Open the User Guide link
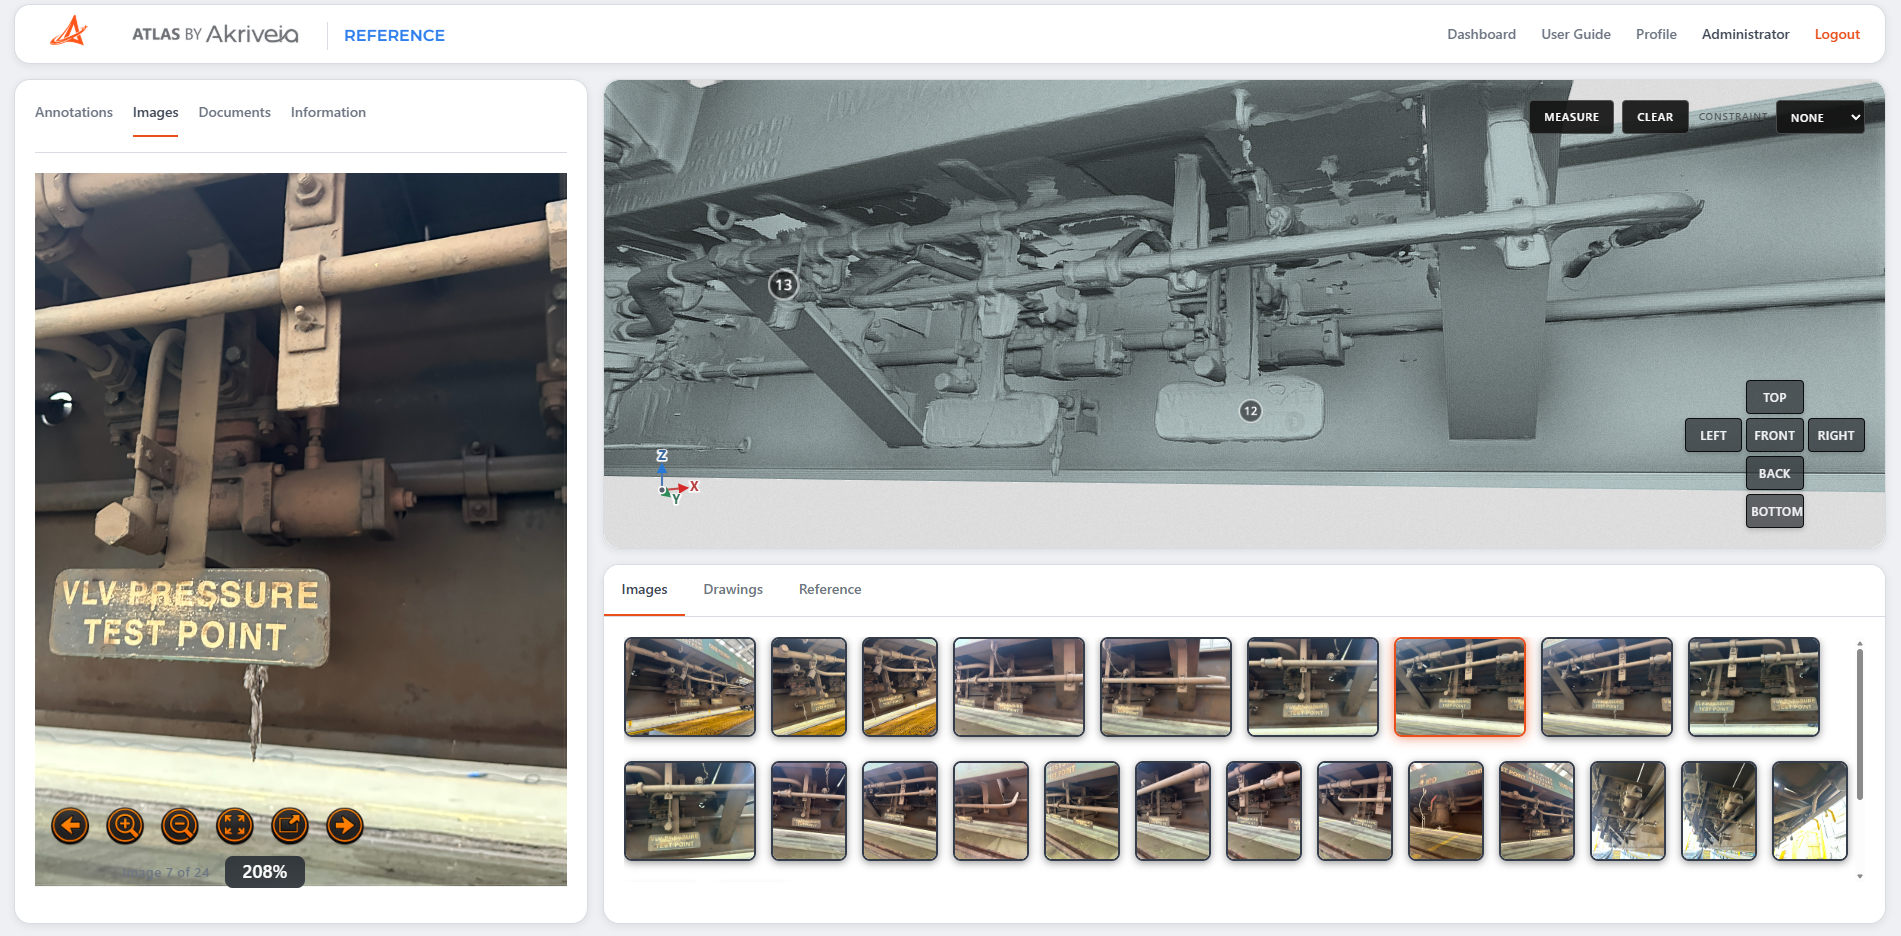The width and height of the screenshot is (1901, 936). coord(1576,34)
